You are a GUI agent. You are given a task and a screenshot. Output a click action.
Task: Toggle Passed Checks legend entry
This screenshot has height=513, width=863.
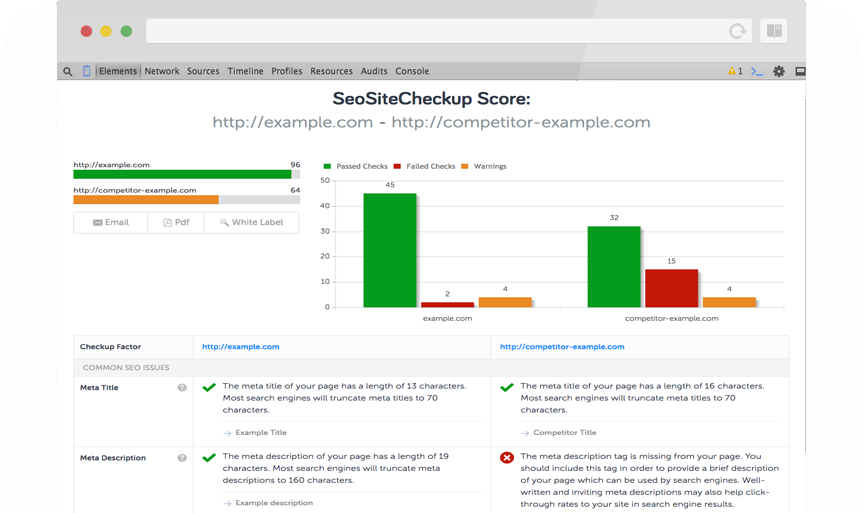click(356, 166)
